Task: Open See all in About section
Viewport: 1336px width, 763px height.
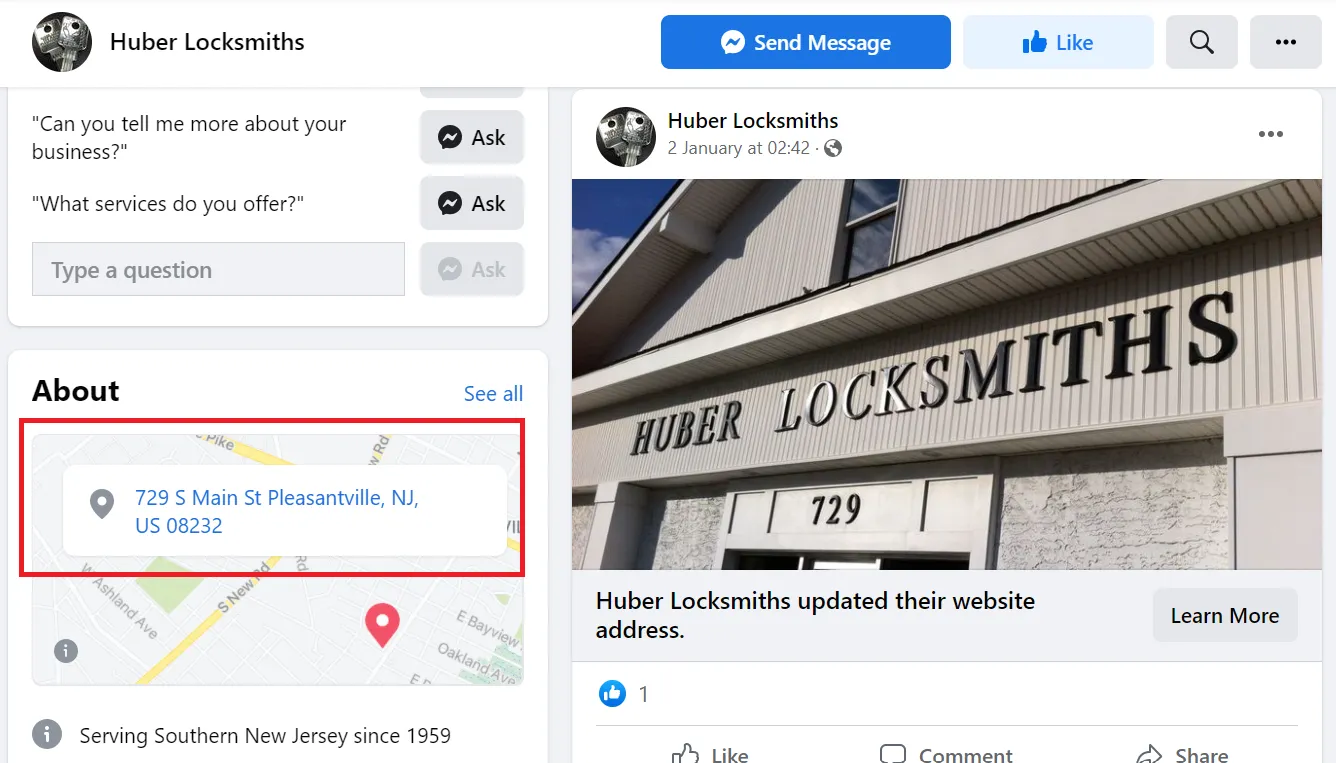Action: click(x=493, y=394)
